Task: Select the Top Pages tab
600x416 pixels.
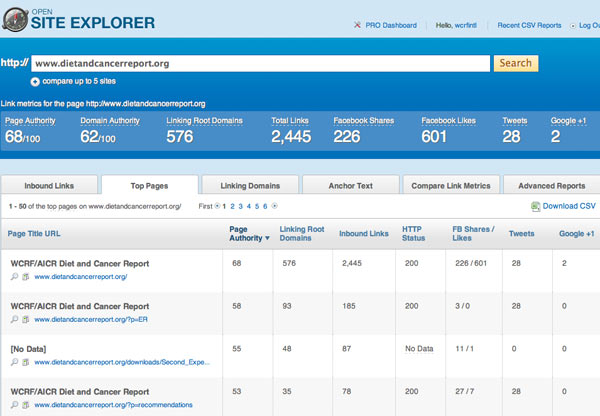Action: click(149, 186)
